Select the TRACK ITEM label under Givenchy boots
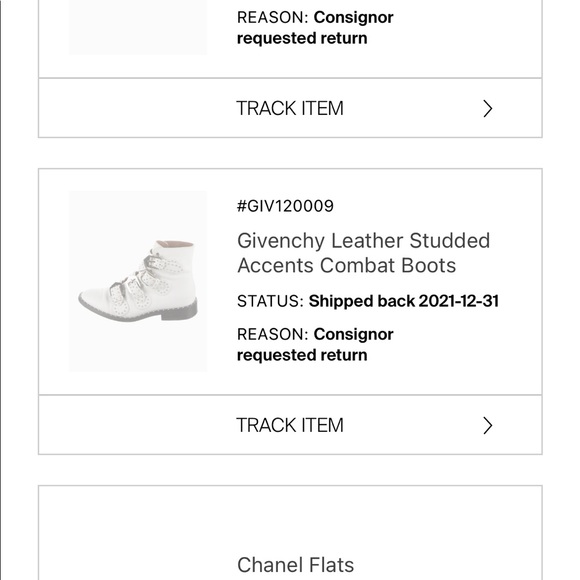The height and width of the screenshot is (580, 580). click(290, 425)
